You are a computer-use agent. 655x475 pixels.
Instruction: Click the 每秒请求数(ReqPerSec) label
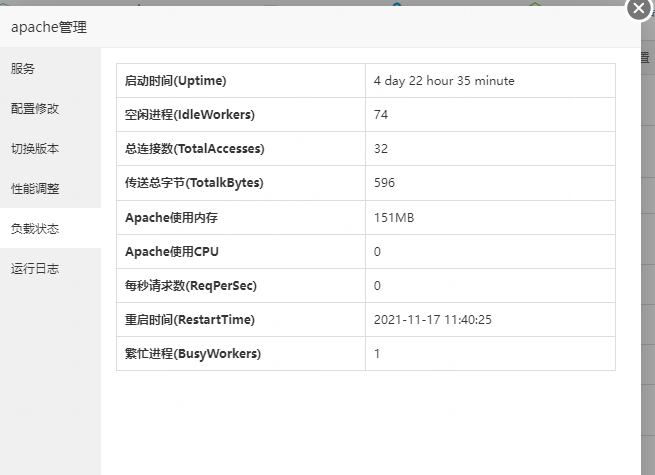coord(191,286)
